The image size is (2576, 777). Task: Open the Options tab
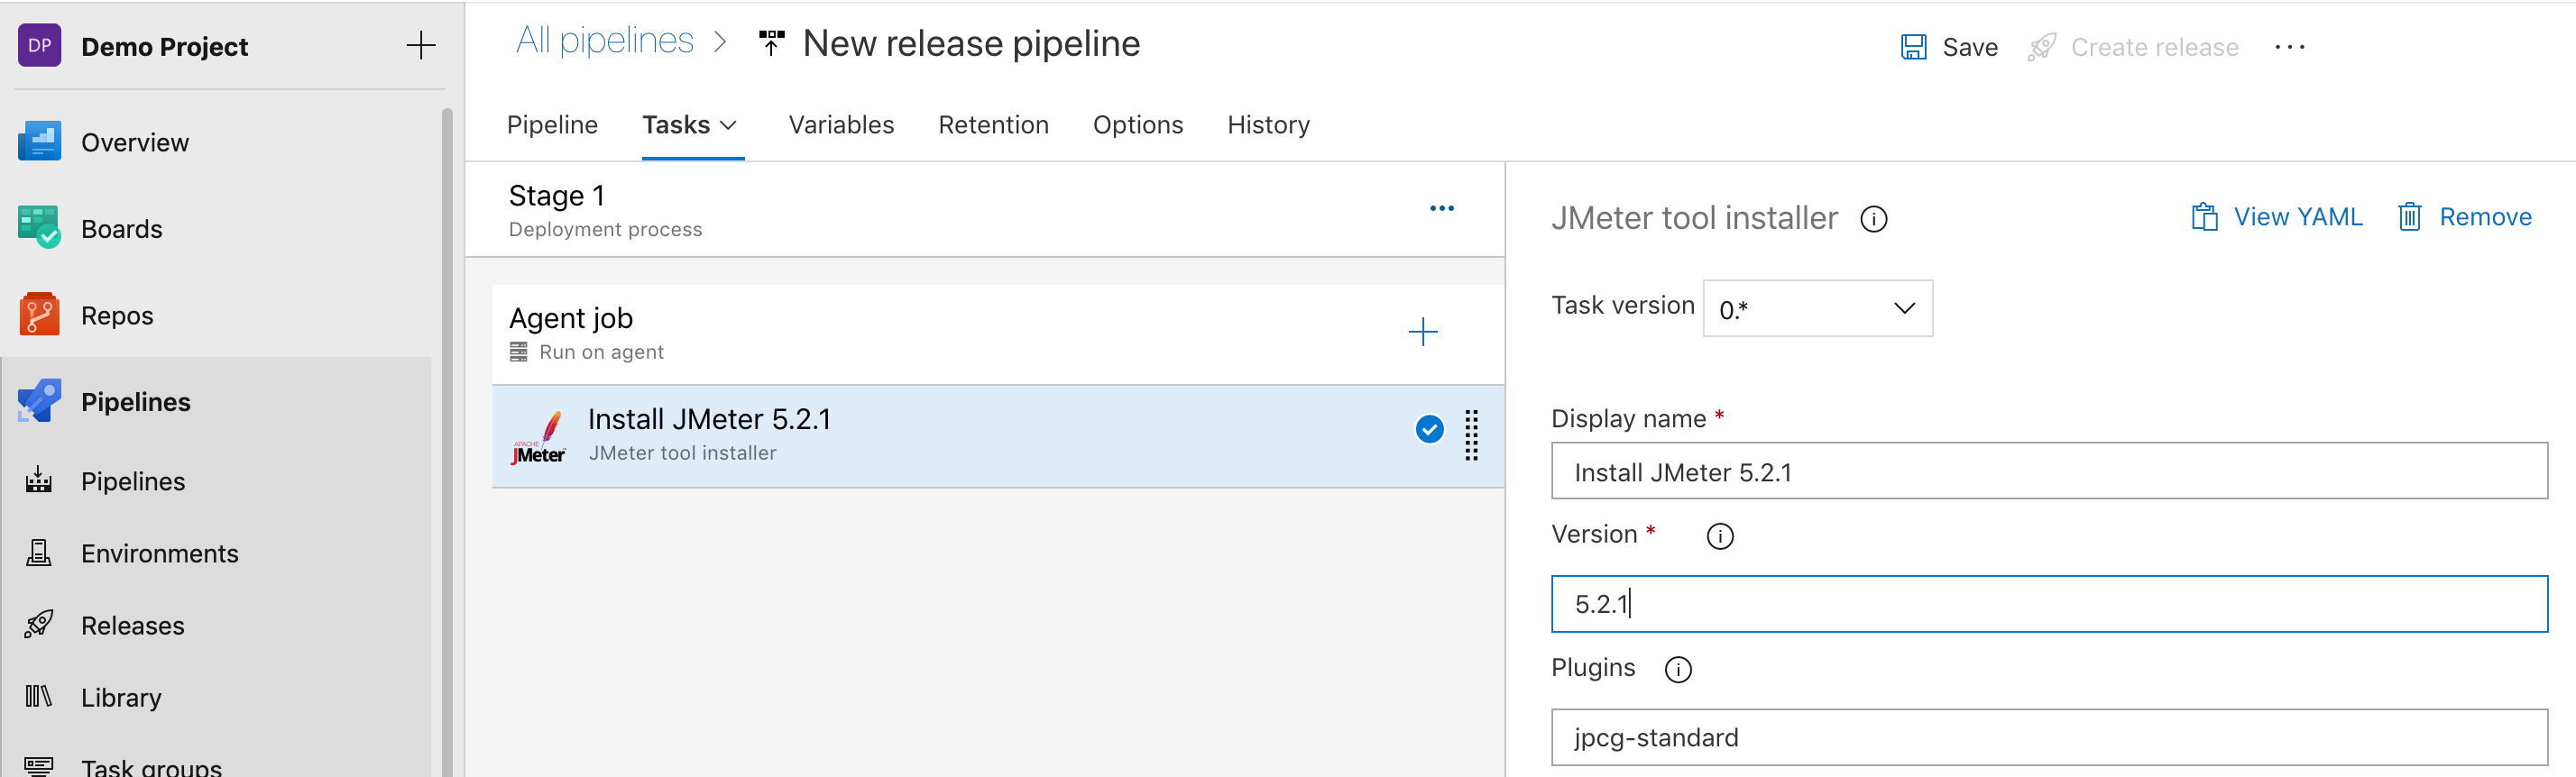(x=1138, y=125)
